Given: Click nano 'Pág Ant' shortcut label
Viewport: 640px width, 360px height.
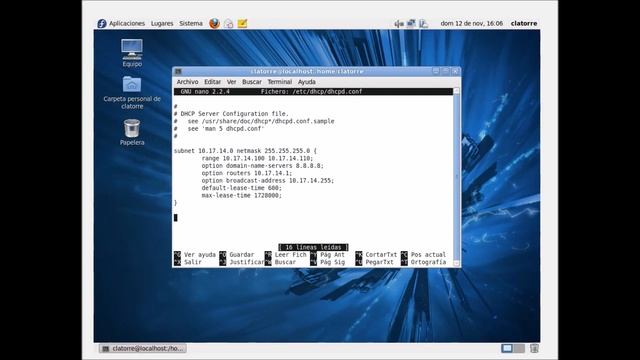Looking at the screenshot, I should point(332,255).
